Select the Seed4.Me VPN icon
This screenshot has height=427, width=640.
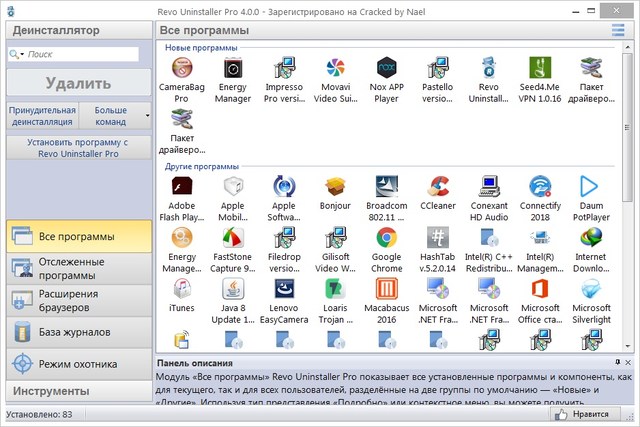[540, 69]
